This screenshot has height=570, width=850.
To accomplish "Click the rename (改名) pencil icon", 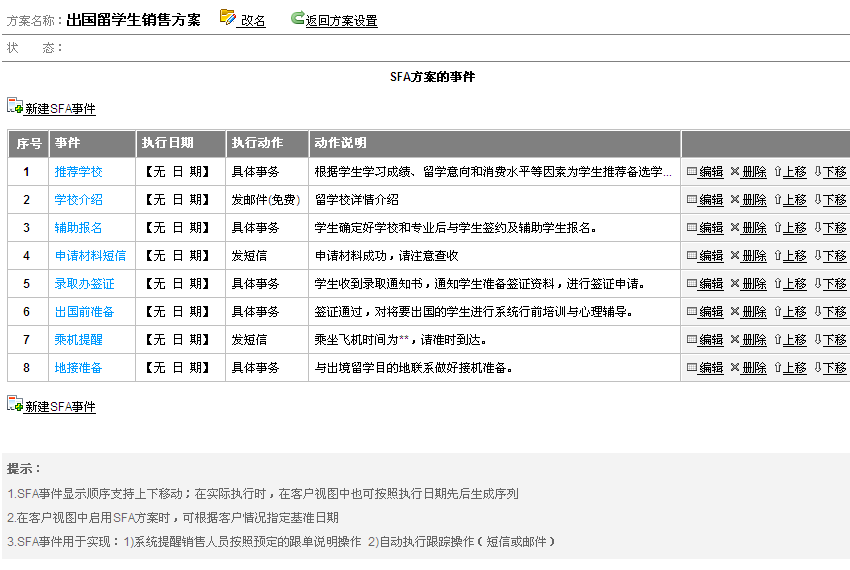I will point(227,17).
